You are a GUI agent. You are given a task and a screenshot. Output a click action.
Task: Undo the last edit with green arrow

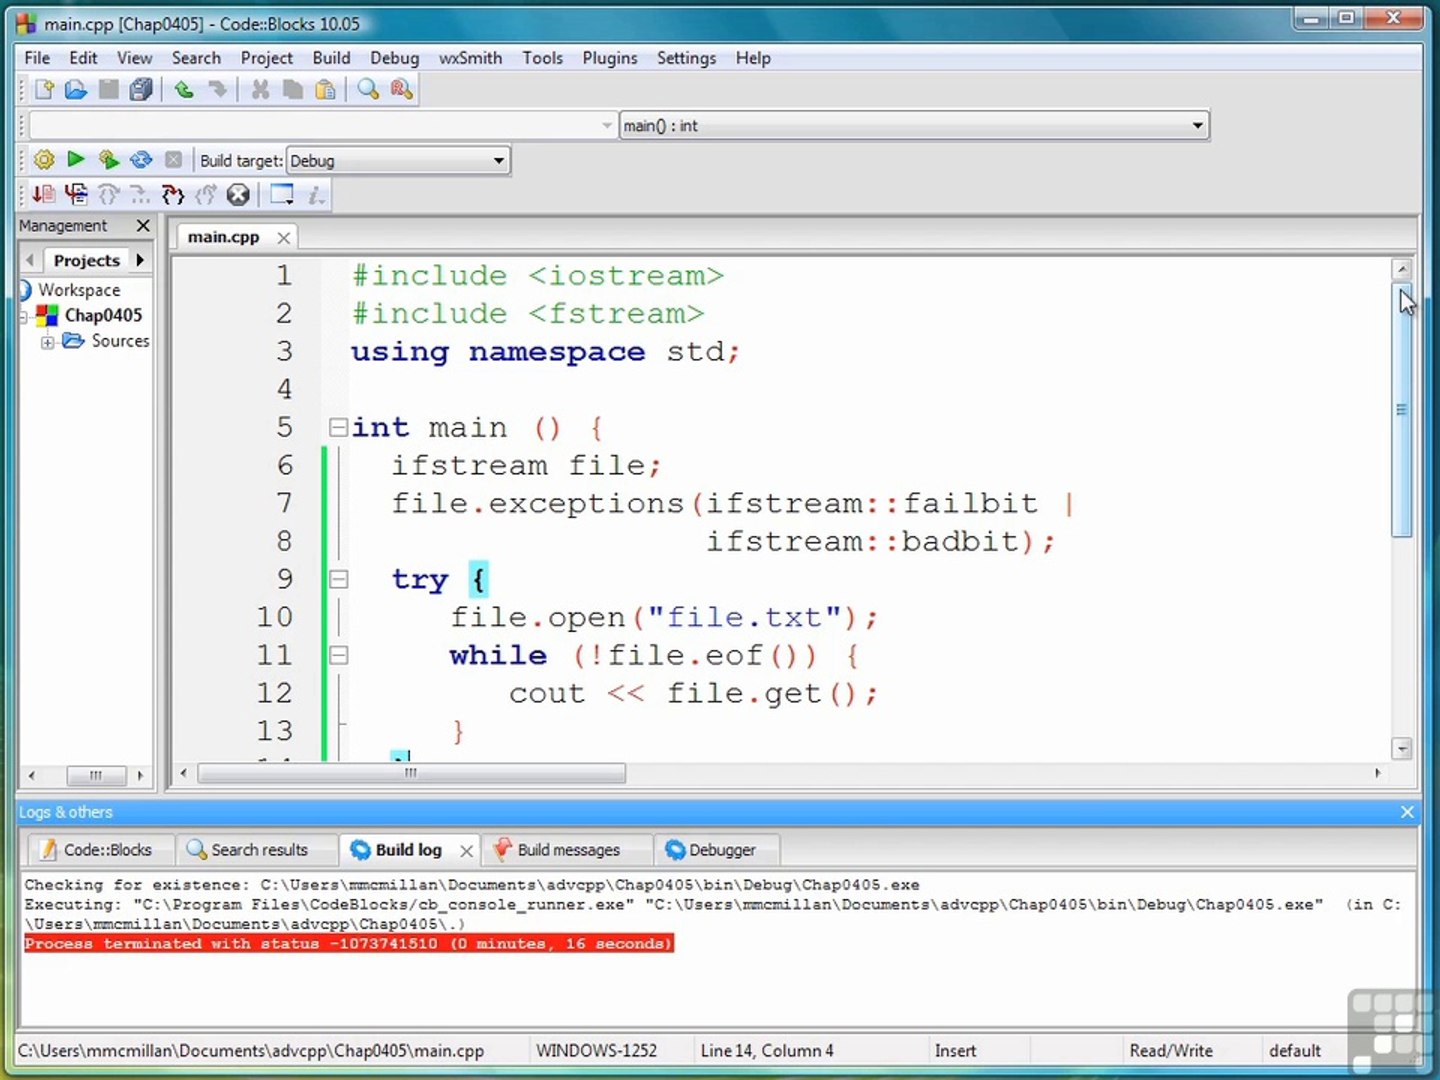pos(184,90)
